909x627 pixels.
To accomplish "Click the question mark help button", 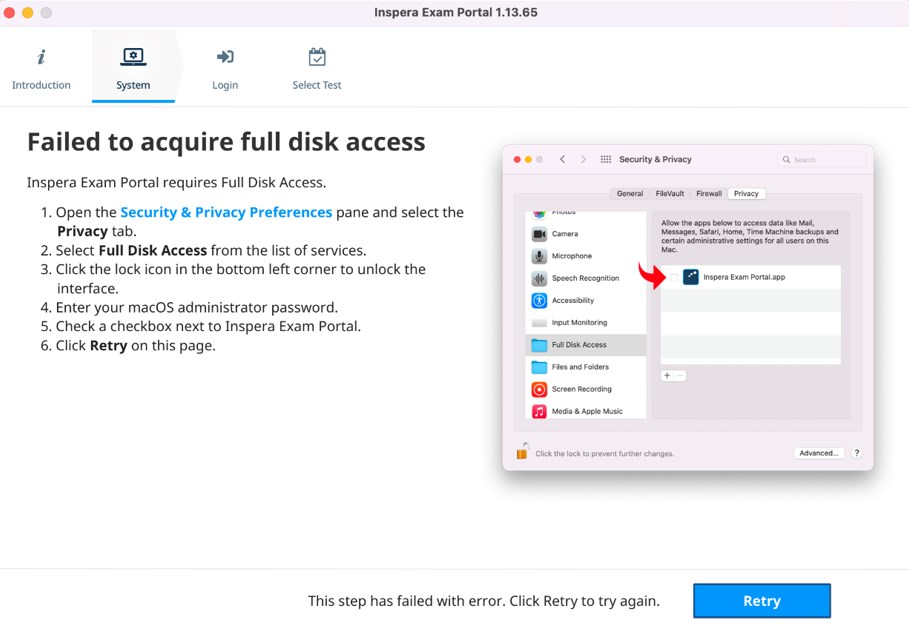I will 857,453.
